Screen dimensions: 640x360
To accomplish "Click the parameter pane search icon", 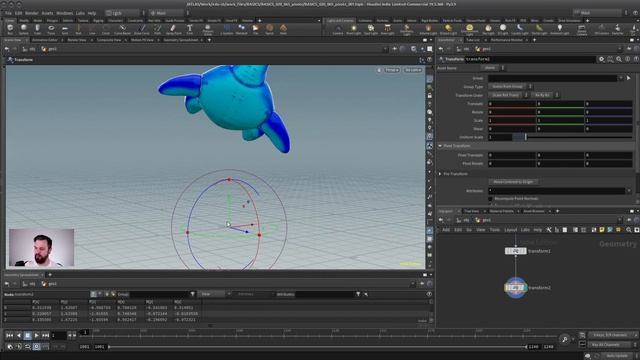I will pos(619,59).
